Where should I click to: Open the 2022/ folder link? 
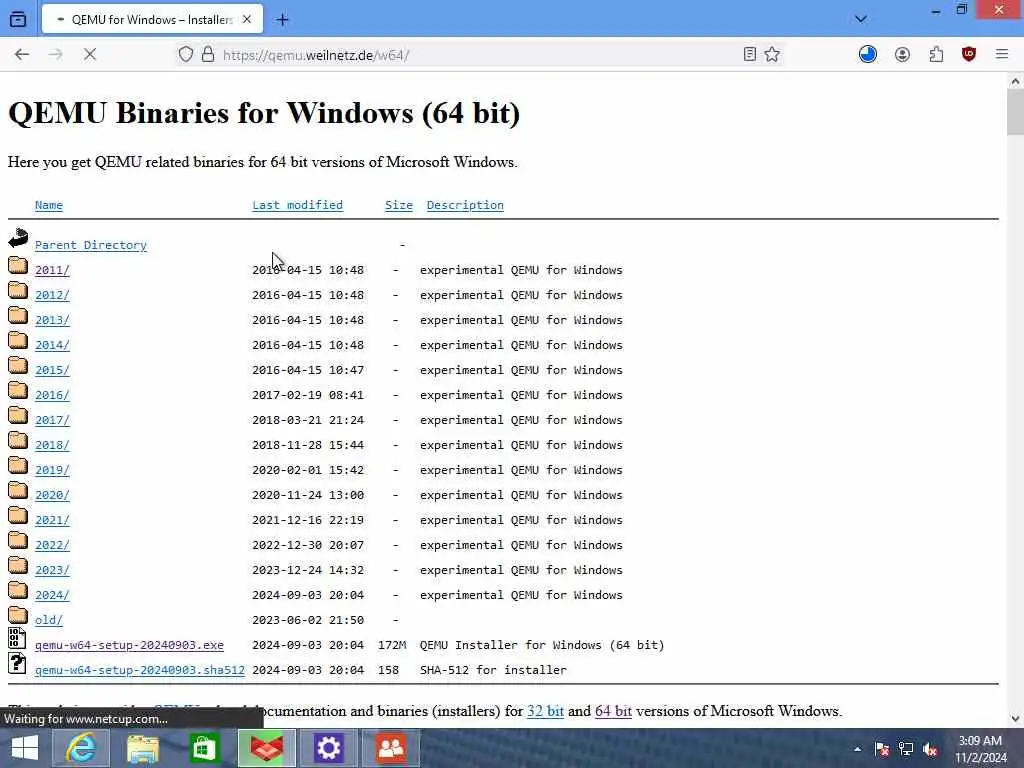52,545
